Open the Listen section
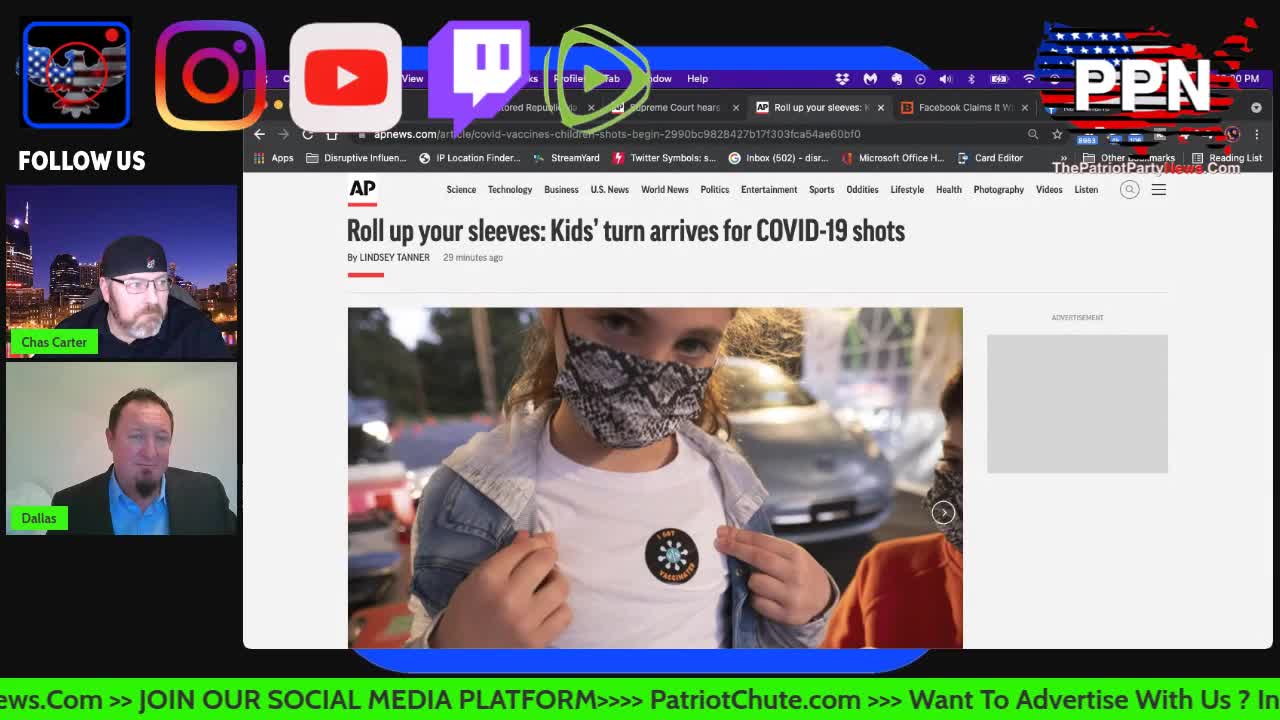 pos(1086,189)
